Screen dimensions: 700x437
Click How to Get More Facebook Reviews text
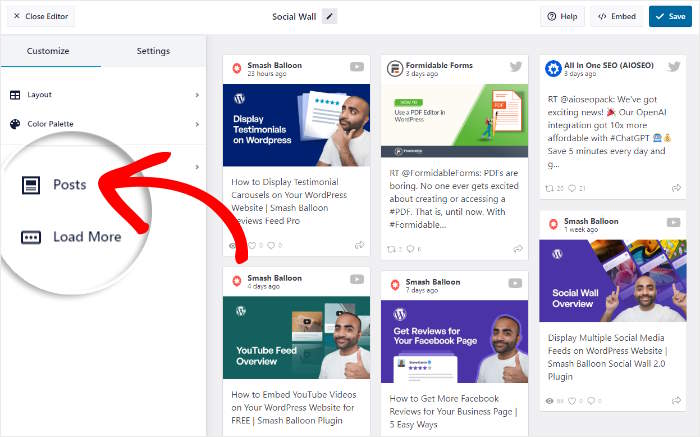click(x=453, y=412)
